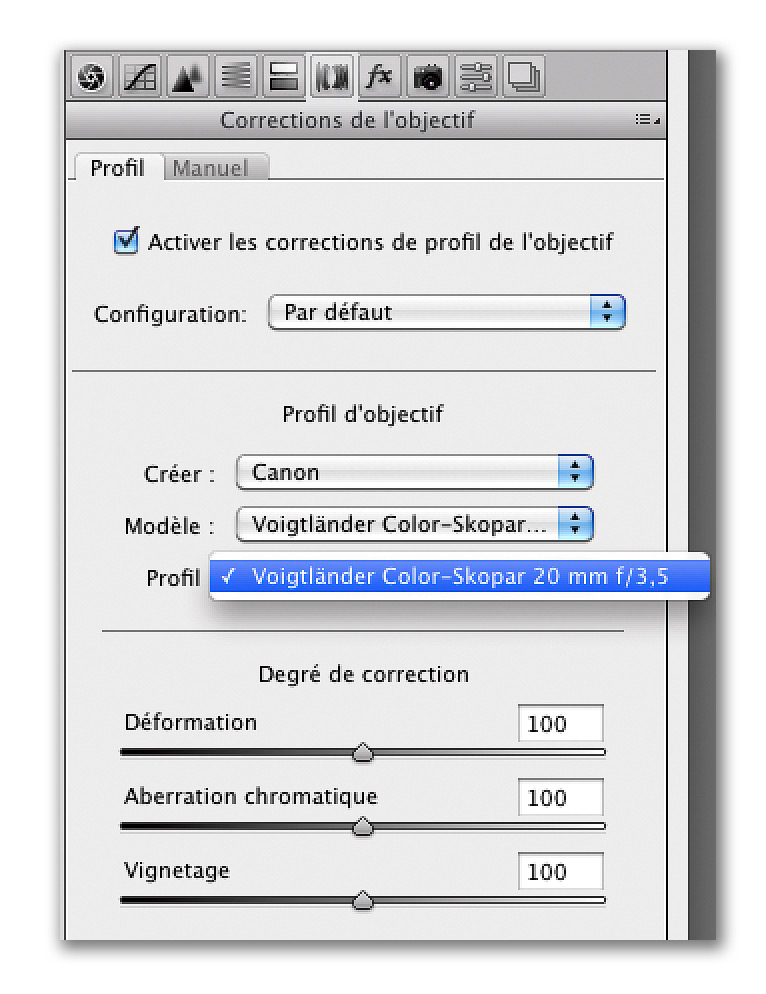Open the Snapshots panel icon

click(523, 77)
